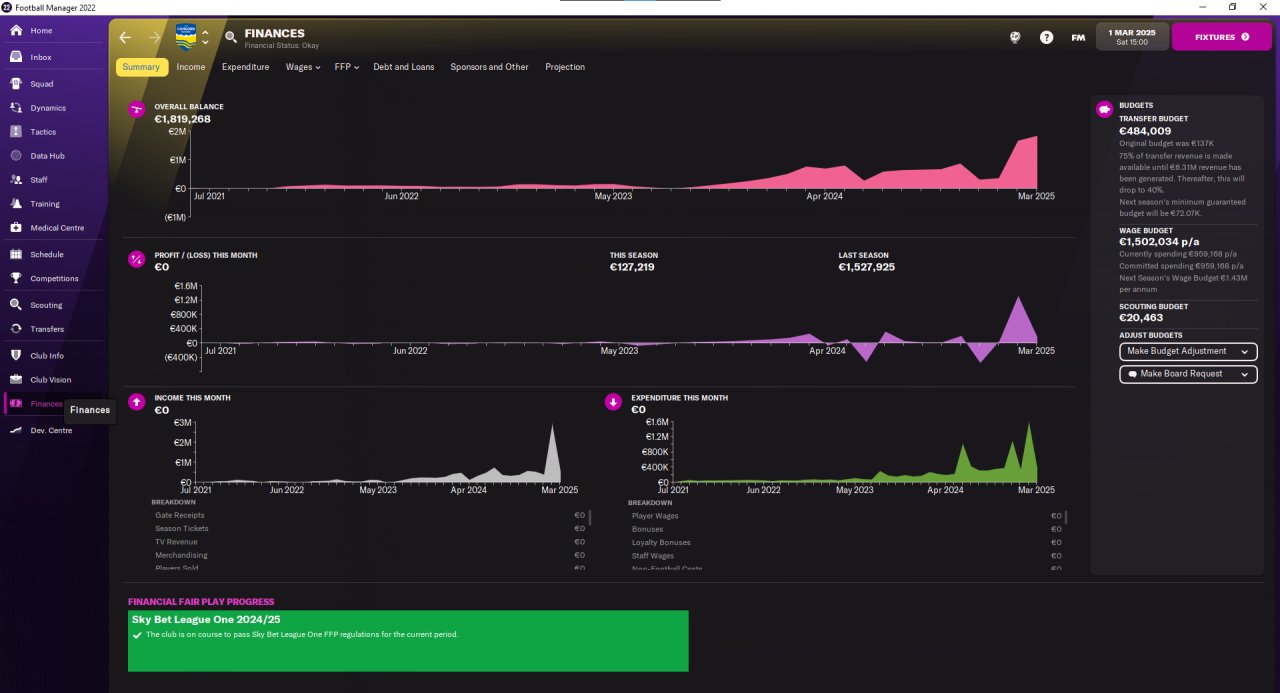Go to the Medical Centre icon
The height and width of the screenshot is (693, 1280).
point(16,228)
